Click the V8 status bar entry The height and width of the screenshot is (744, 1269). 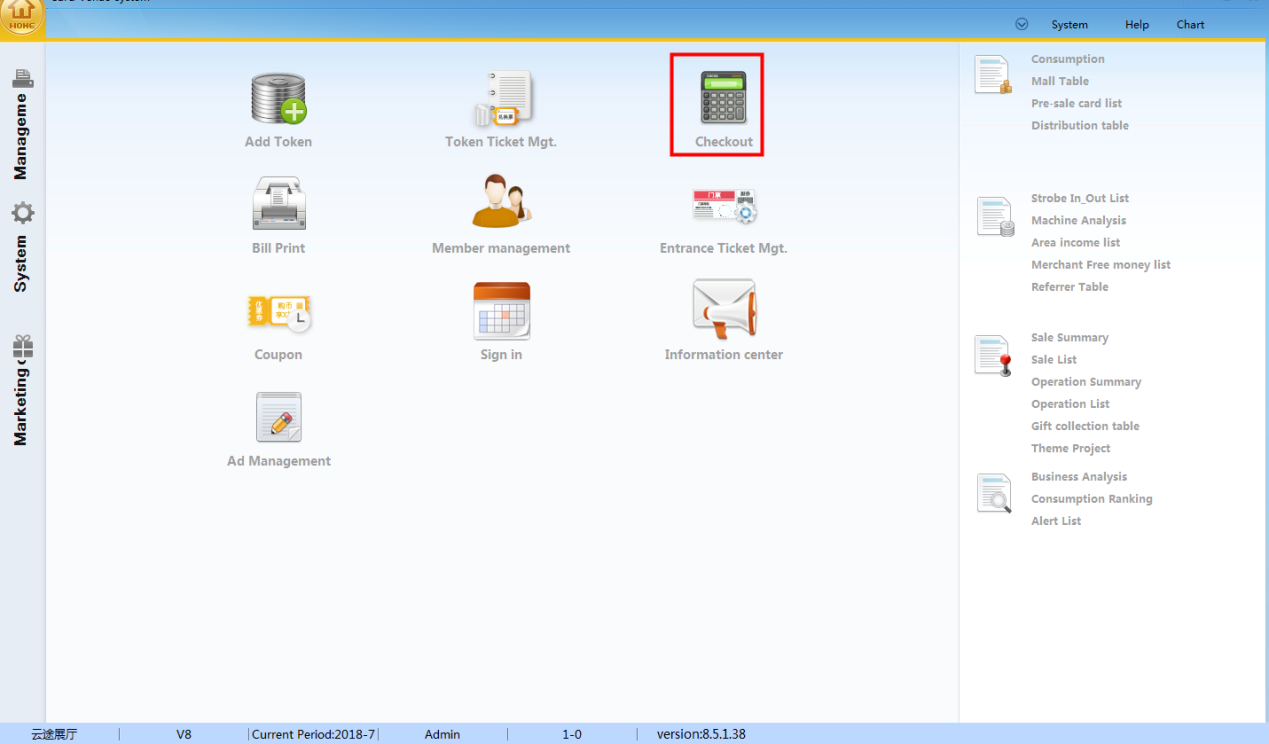click(x=184, y=734)
